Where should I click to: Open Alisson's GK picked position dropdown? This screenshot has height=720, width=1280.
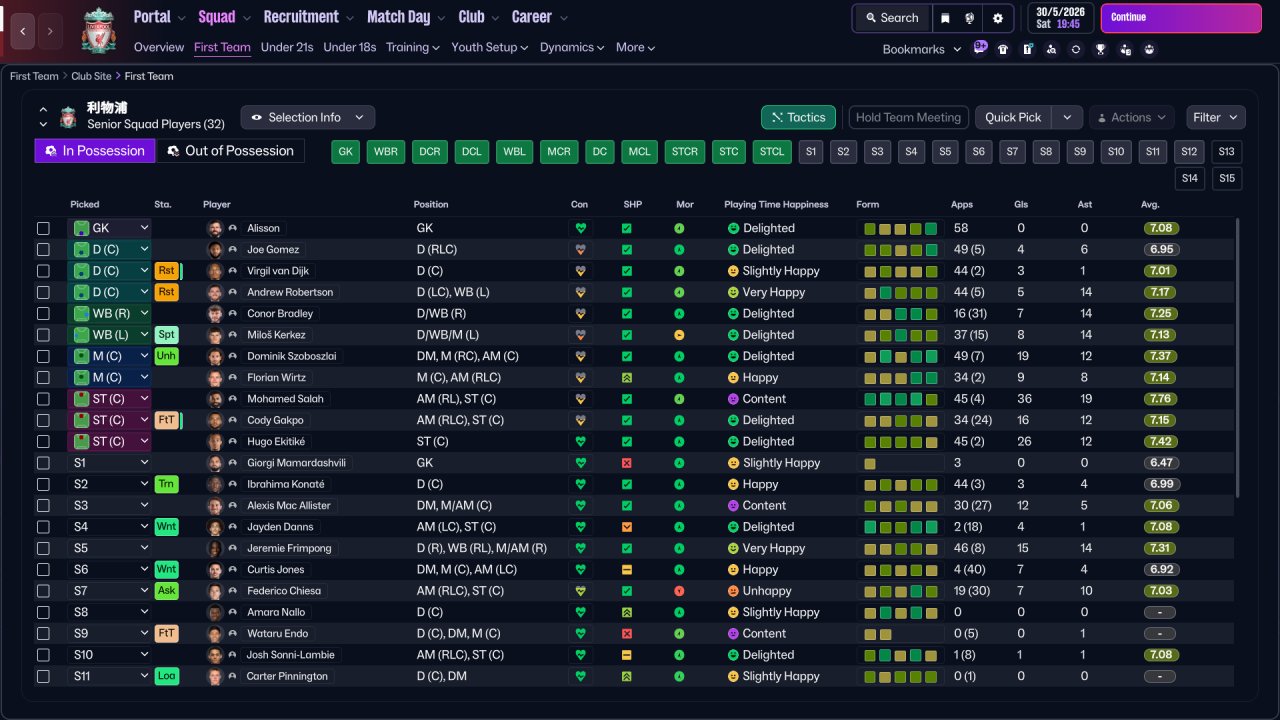coord(109,228)
